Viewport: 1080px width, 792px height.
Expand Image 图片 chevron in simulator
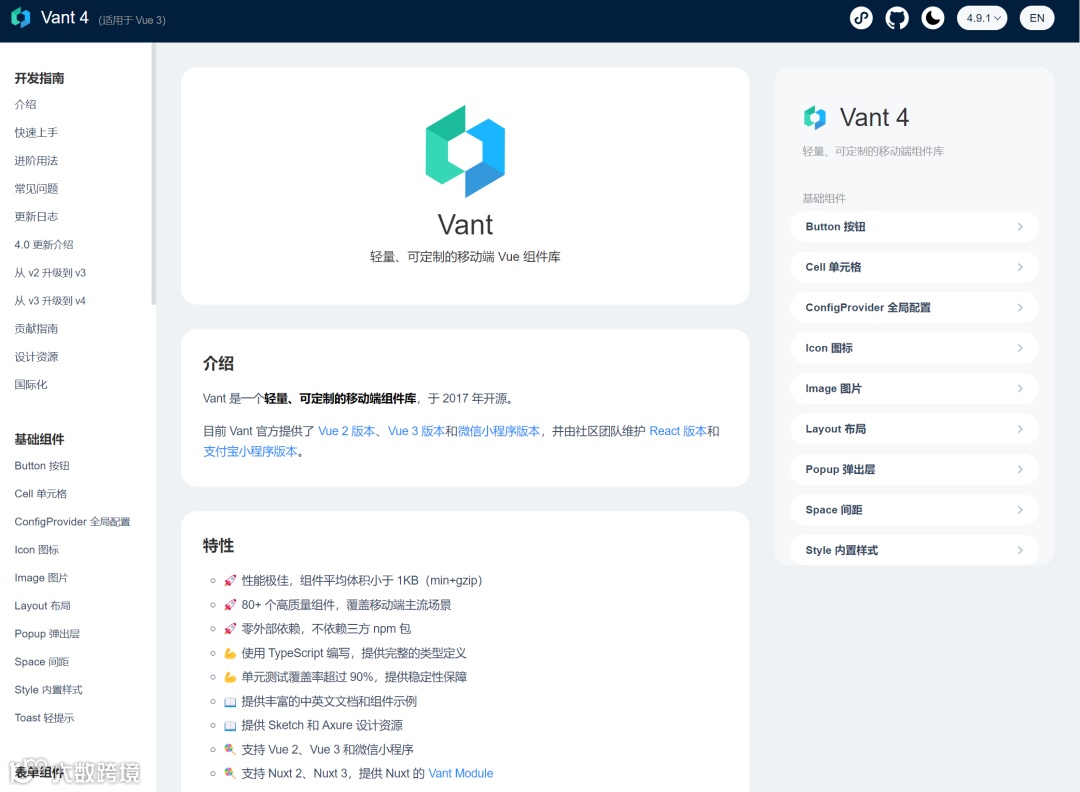coord(1020,388)
